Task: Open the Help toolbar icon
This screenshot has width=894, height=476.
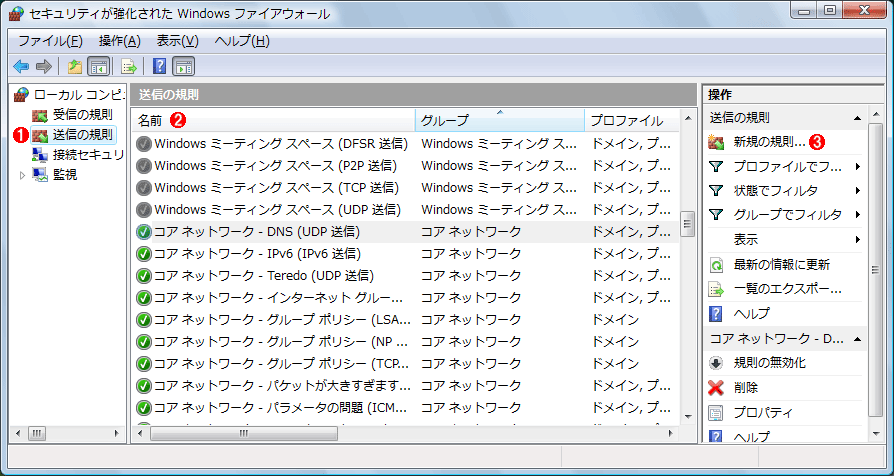Action: [x=160, y=67]
